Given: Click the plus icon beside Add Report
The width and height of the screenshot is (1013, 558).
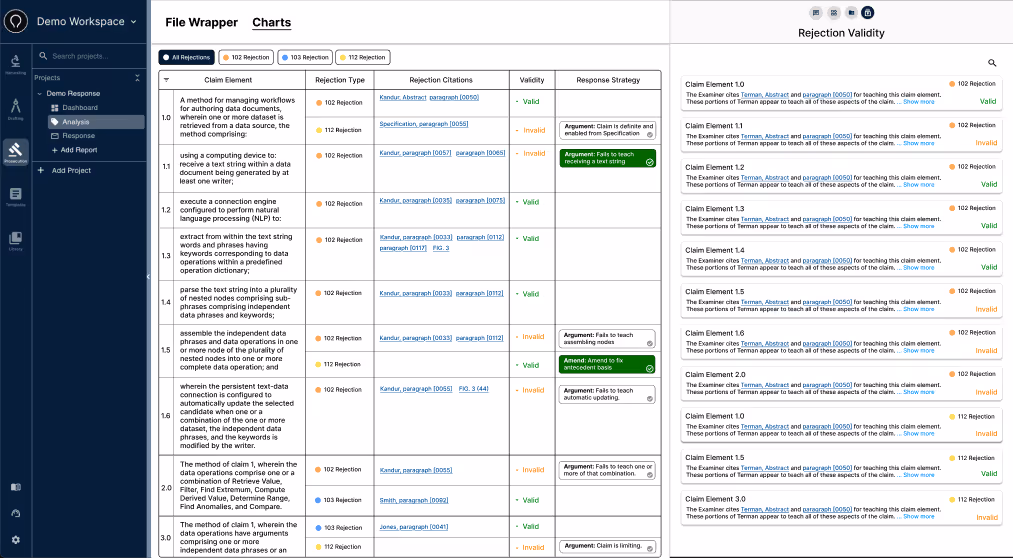Looking at the screenshot, I should [x=54, y=150].
